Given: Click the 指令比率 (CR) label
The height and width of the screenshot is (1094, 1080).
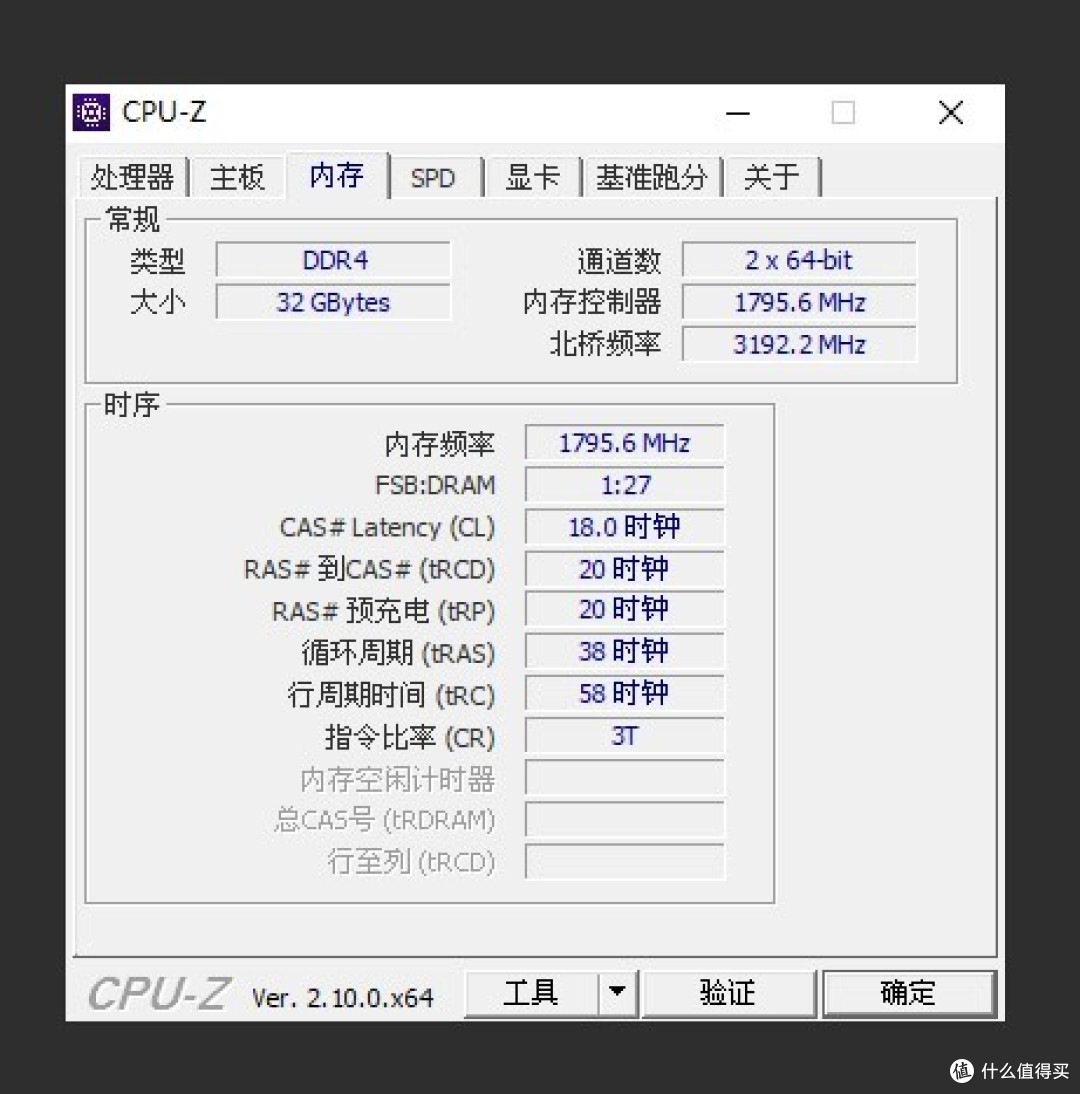Looking at the screenshot, I should (x=410, y=737).
